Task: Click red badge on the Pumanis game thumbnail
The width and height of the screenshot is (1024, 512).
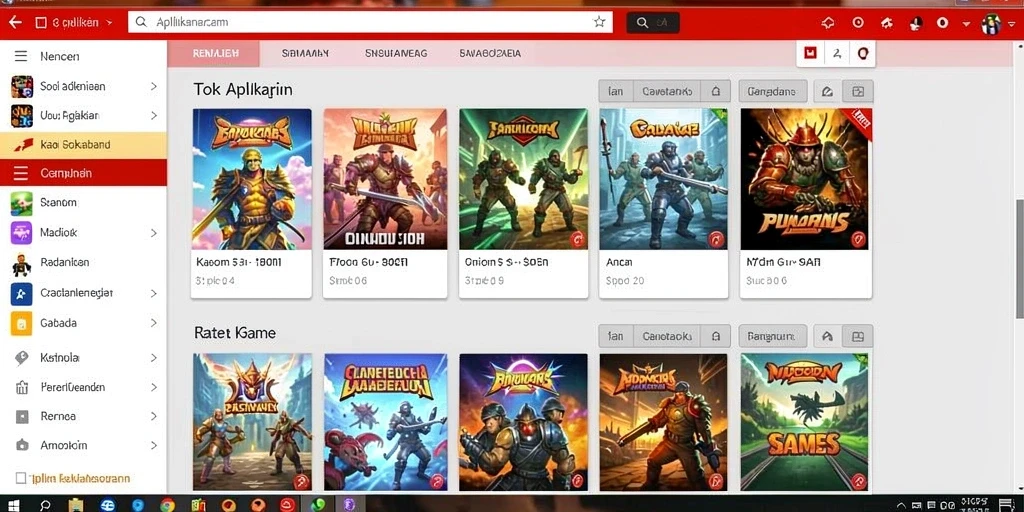Action: click(x=859, y=240)
